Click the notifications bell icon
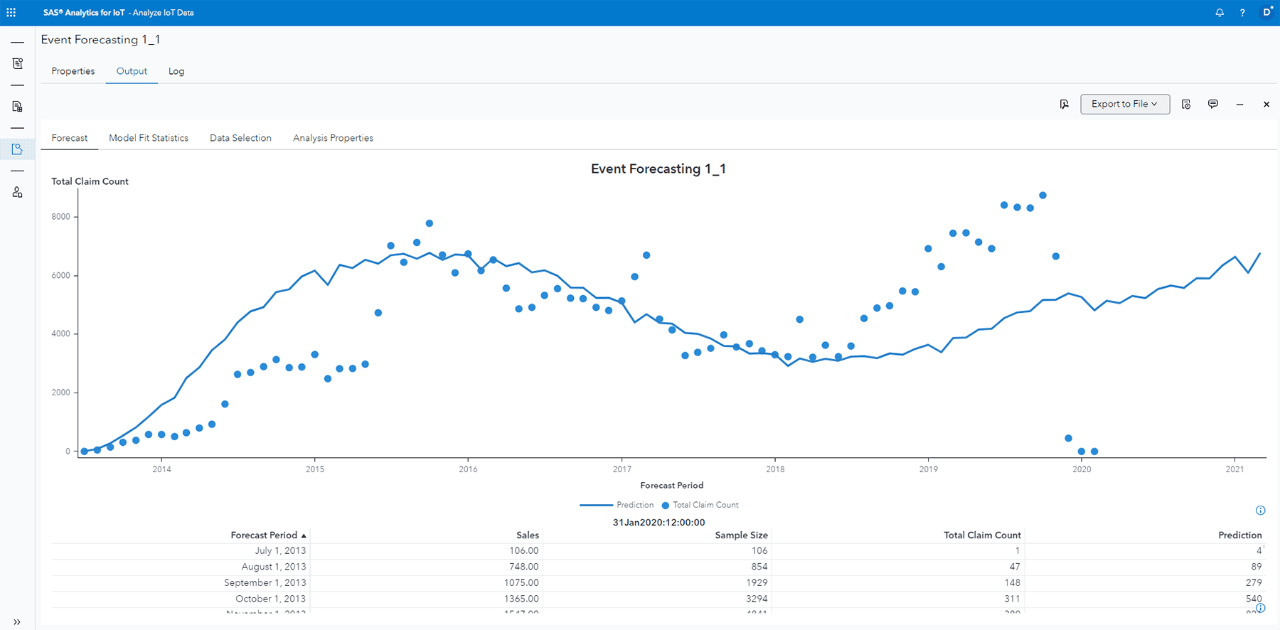 [x=1219, y=12]
